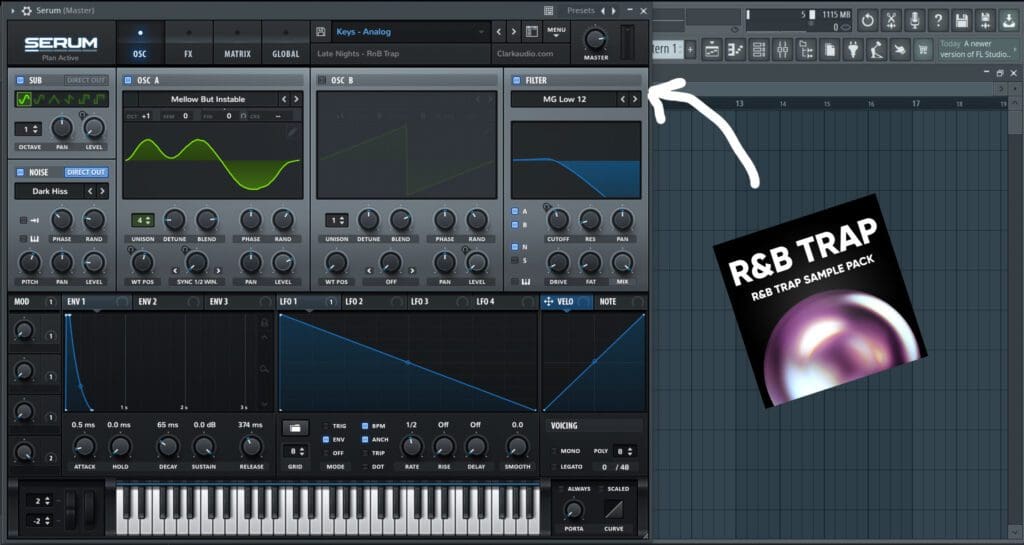Click filter CUTOFF knob
This screenshot has width=1024, height=545.
pos(558,220)
